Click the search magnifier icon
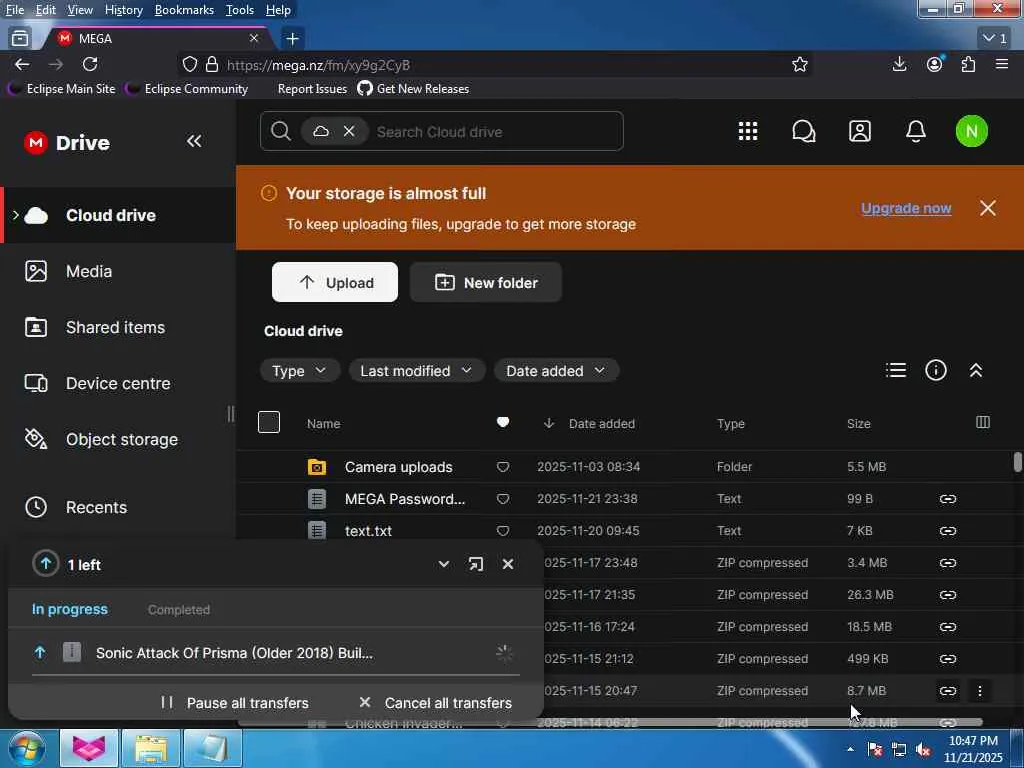This screenshot has height=768, width=1024. tap(281, 131)
